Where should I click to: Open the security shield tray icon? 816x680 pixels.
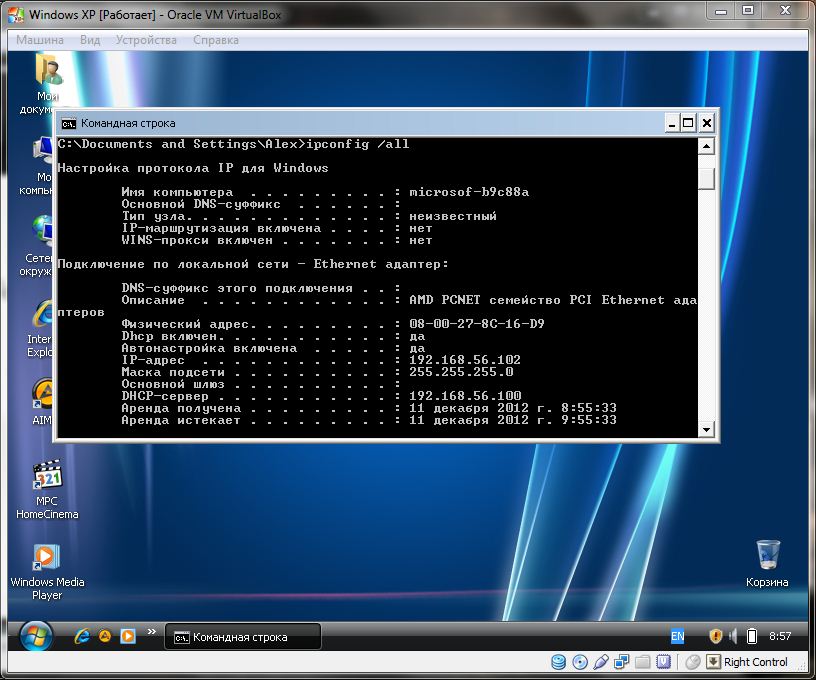pos(716,636)
